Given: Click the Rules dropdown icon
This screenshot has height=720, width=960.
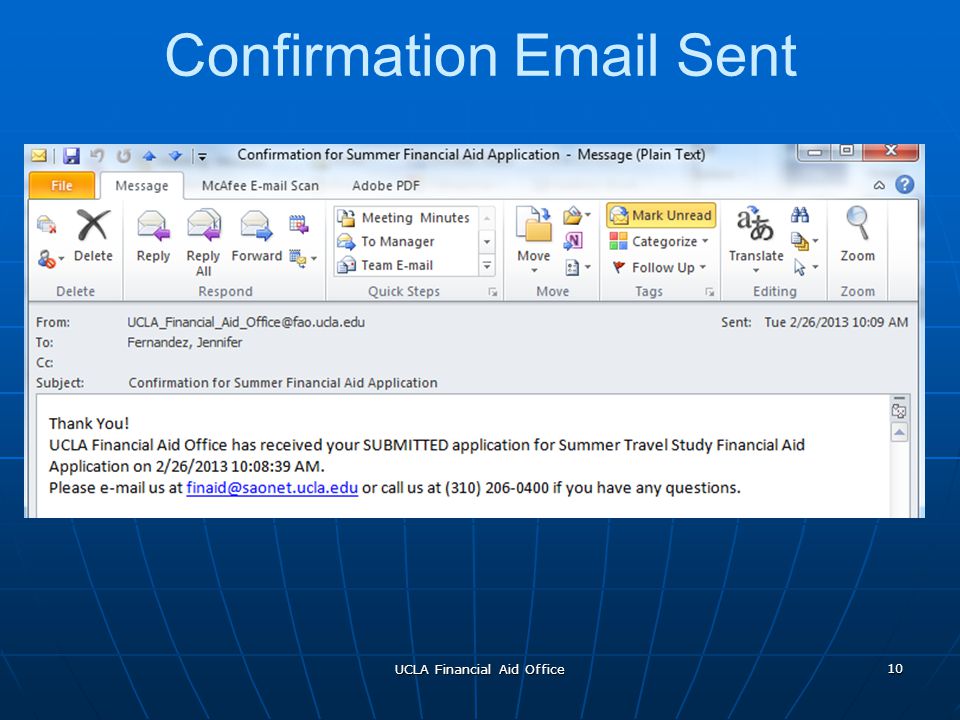Looking at the screenshot, I should click(576, 215).
